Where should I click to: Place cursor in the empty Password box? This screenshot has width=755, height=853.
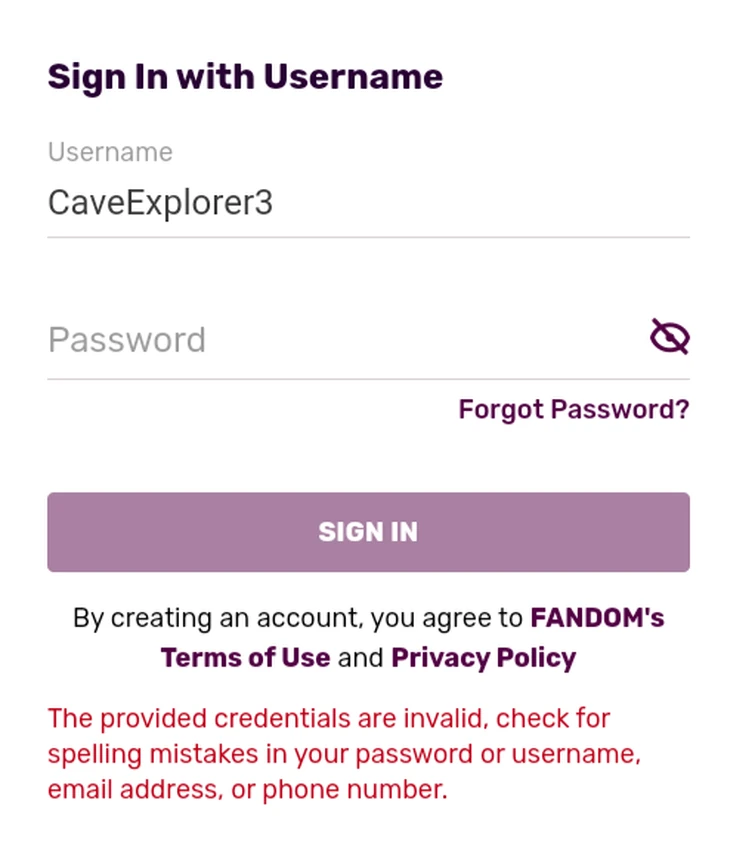300,340
